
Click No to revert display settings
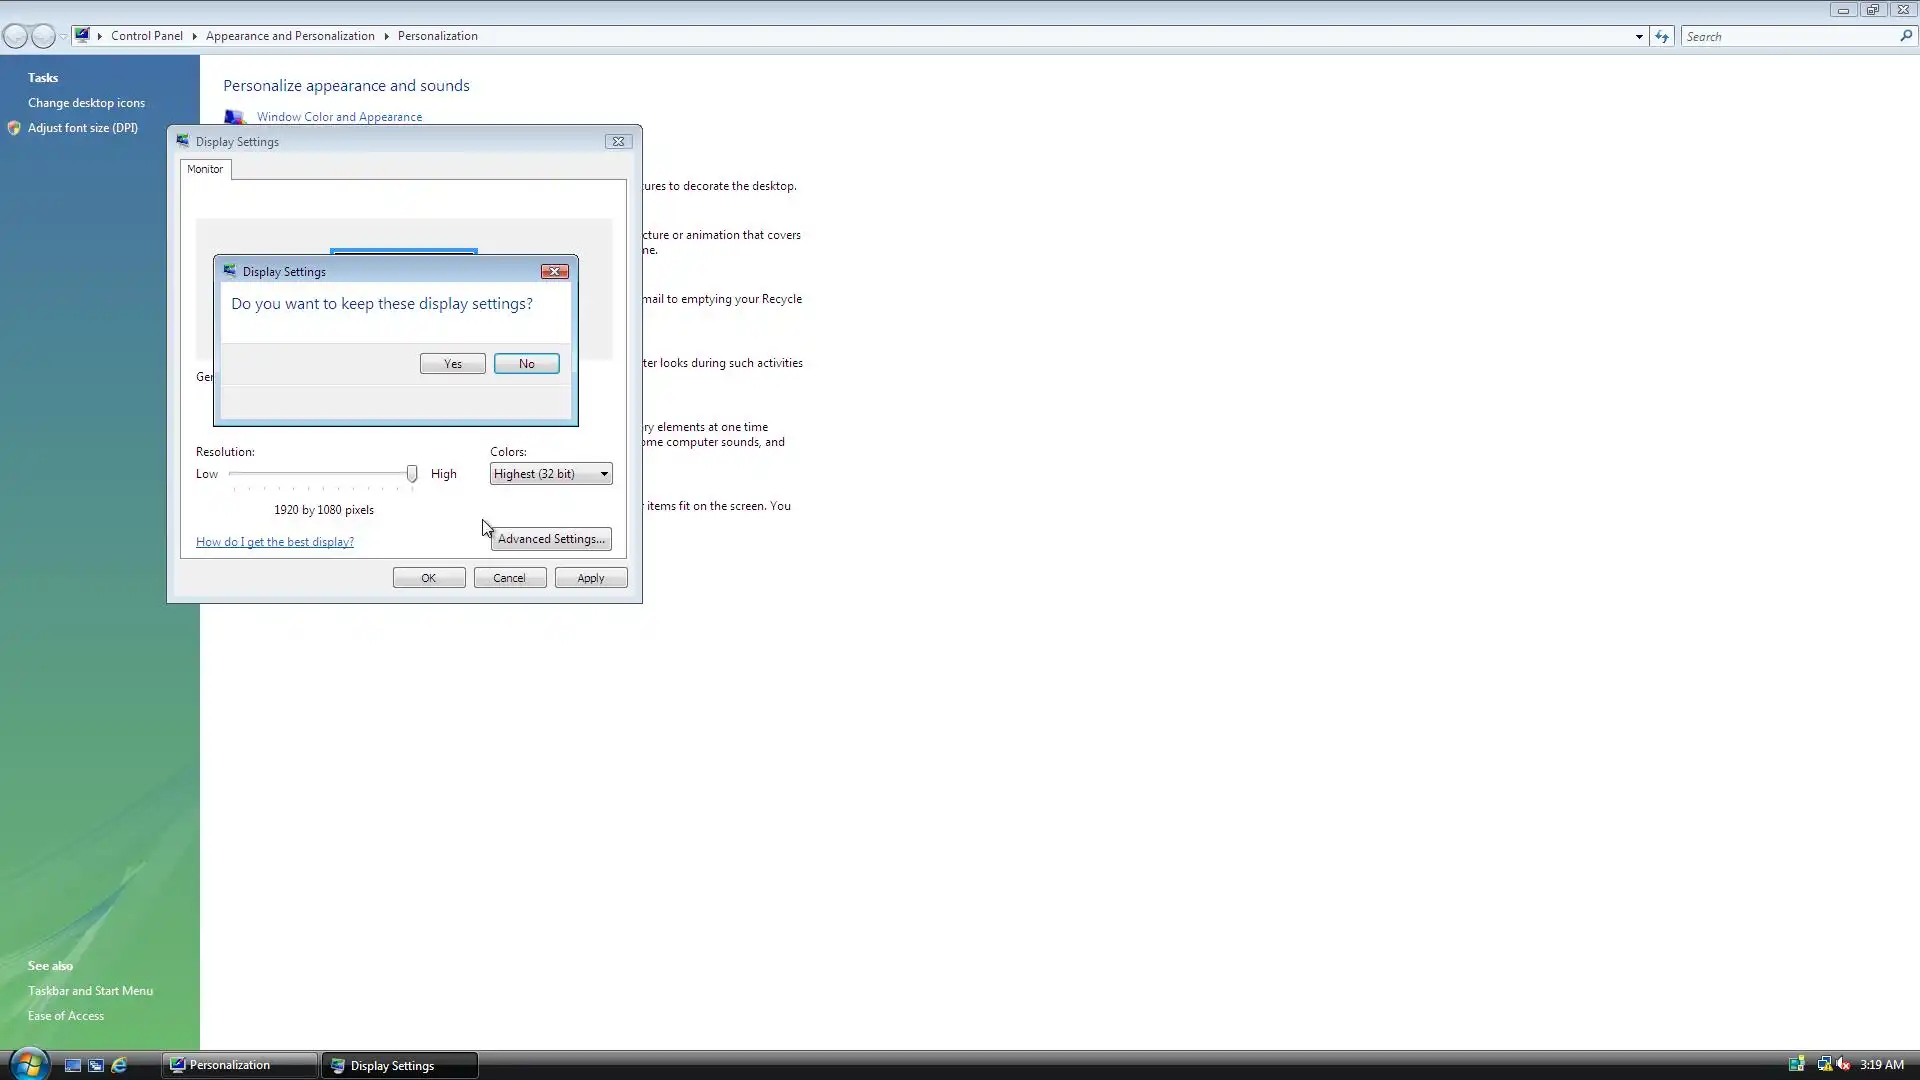[x=526, y=364]
